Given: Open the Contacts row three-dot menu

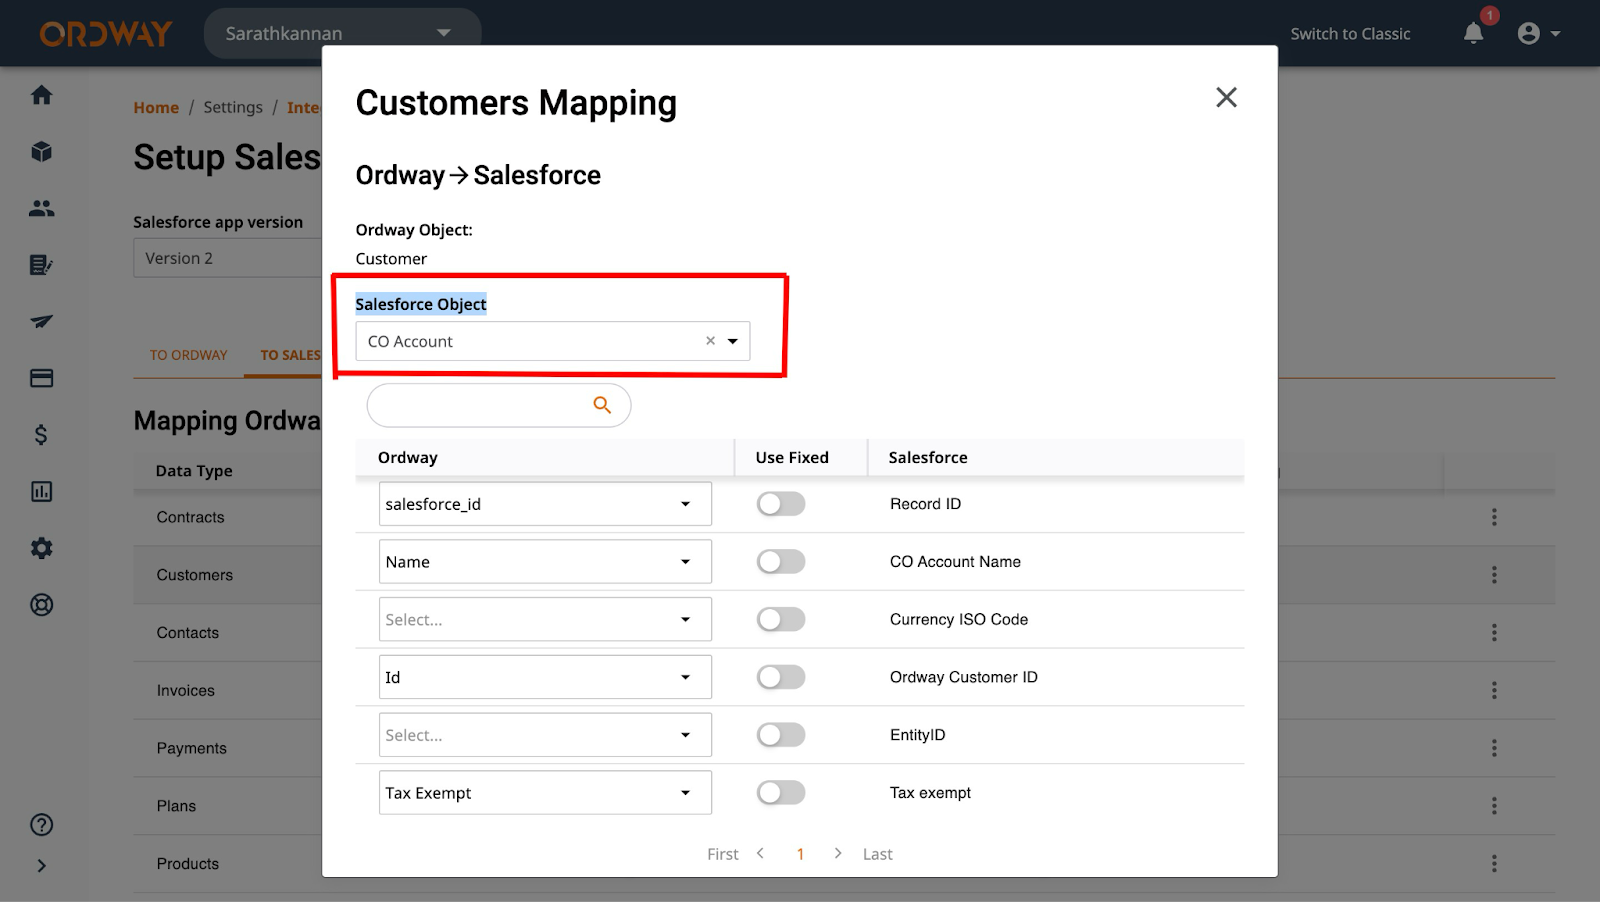Looking at the screenshot, I should tap(1494, 633).
